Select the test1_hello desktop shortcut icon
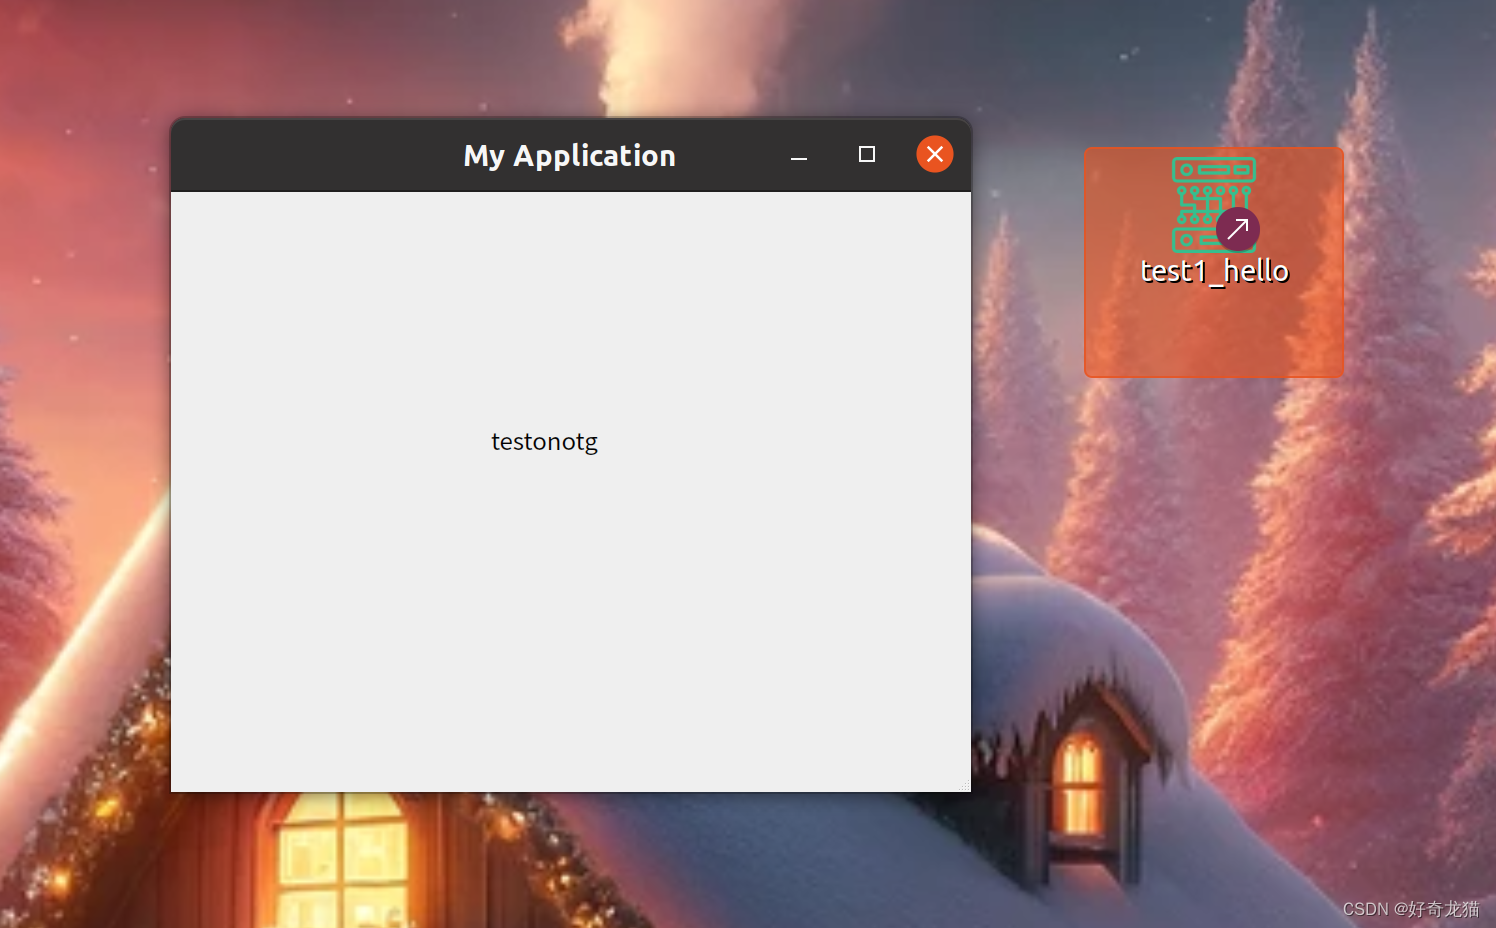Screen dimensions: 1496x928 point(1214,204)
